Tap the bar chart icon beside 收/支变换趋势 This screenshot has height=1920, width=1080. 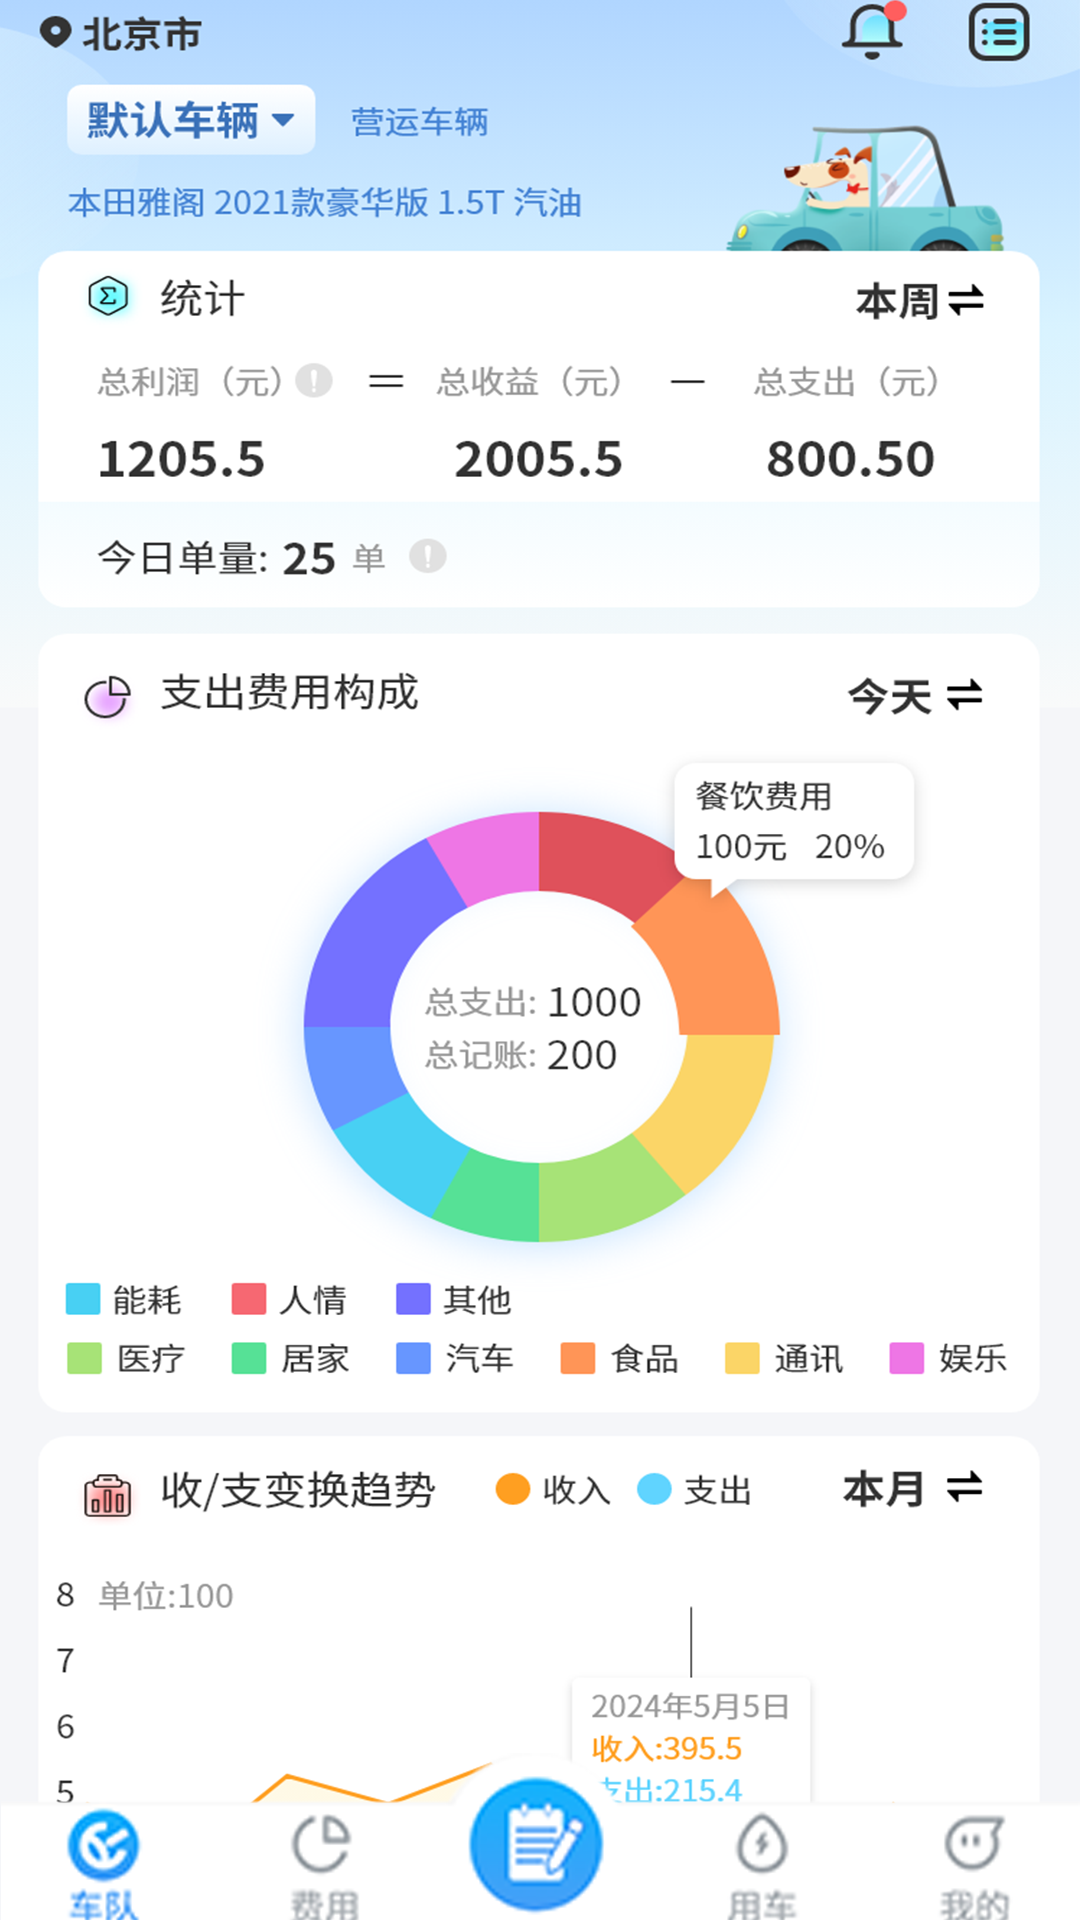click(x=107, y=1495)
